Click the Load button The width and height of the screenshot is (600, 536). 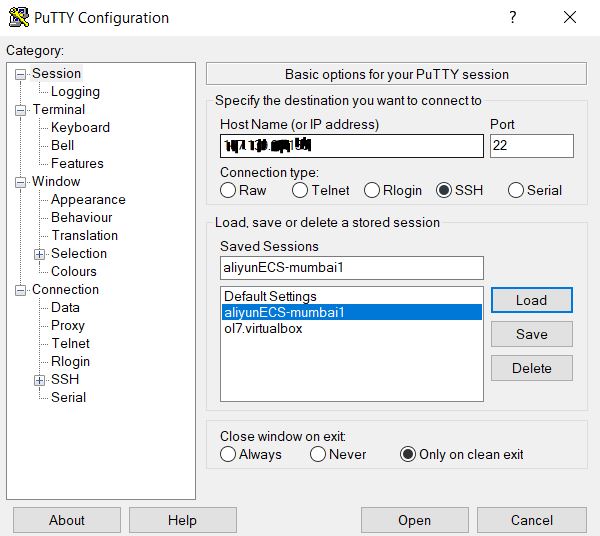pyautogui.click(x=532, y=300)
